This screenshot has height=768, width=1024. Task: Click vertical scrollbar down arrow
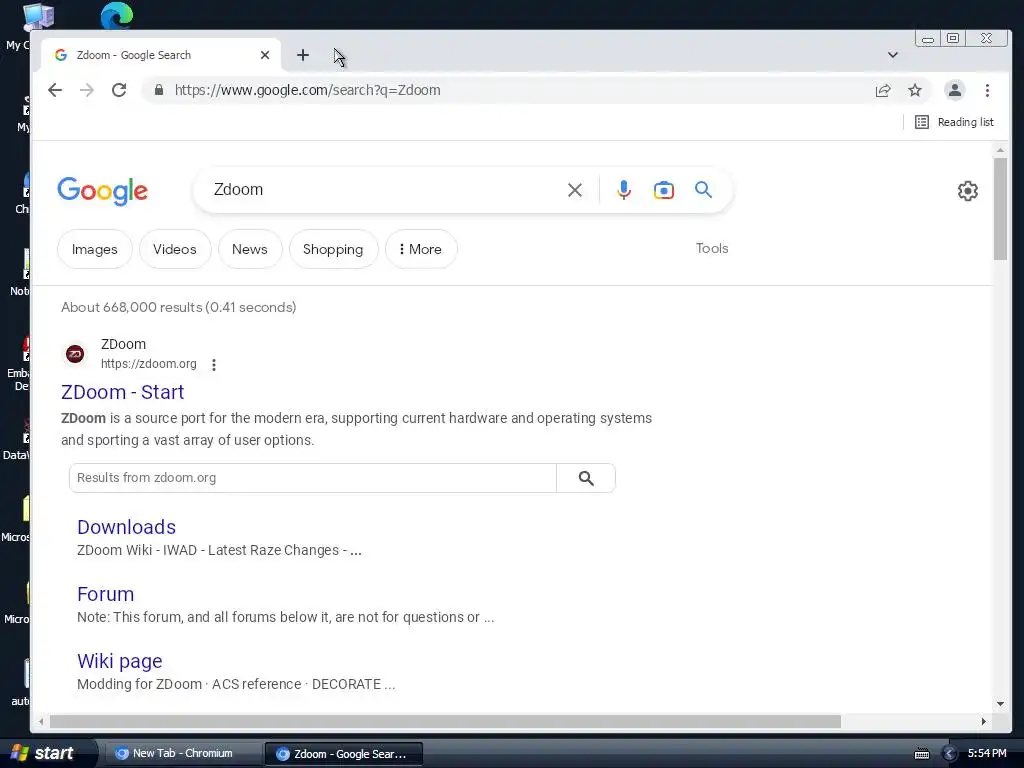click(x=1000, y=704)
